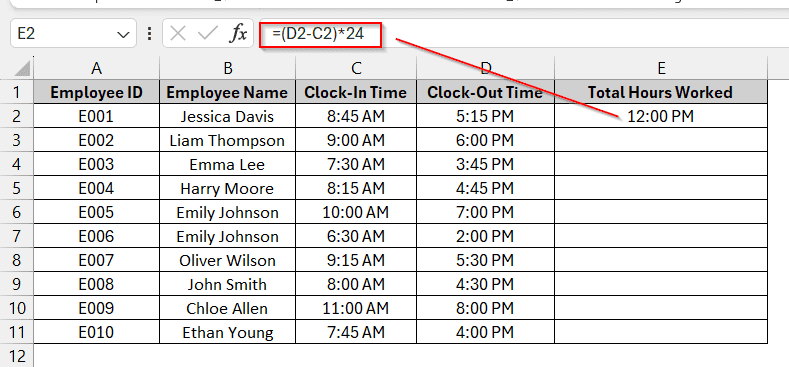Select Emily Johnson in the E006 row

point(227,236)
